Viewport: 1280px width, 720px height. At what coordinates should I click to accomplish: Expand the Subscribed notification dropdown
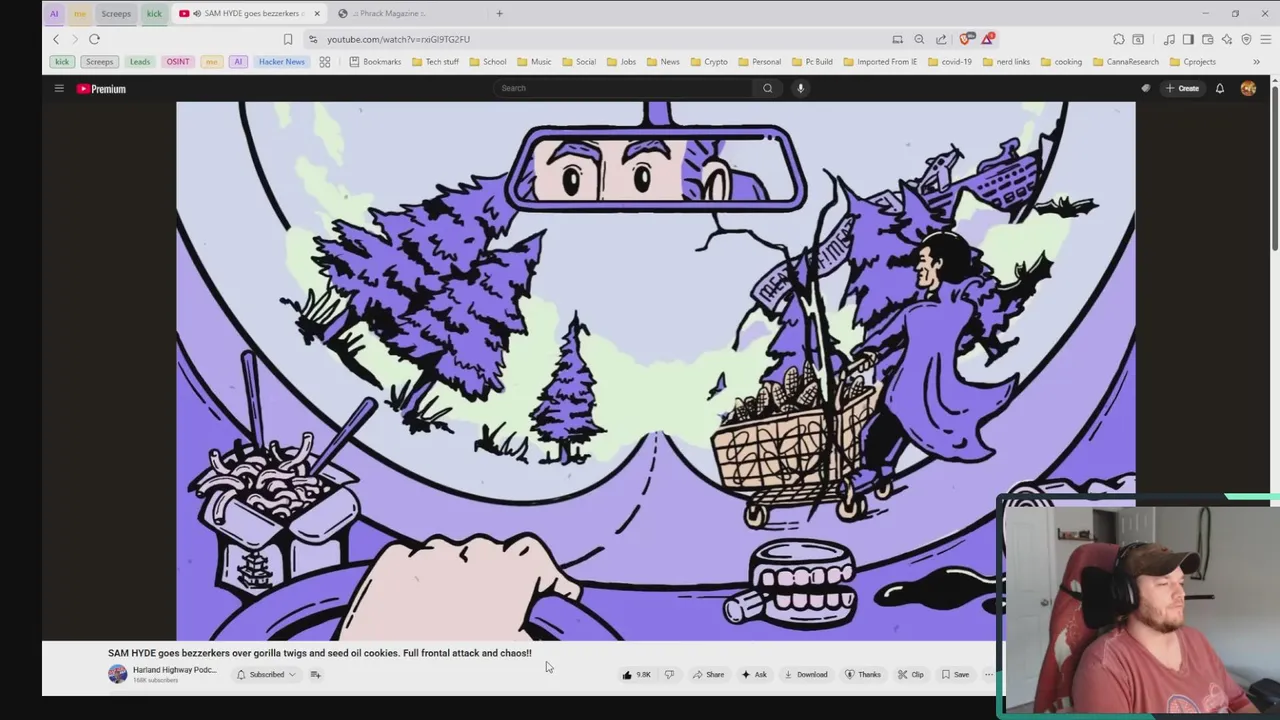pyautogui.click(x=266, y=675)
